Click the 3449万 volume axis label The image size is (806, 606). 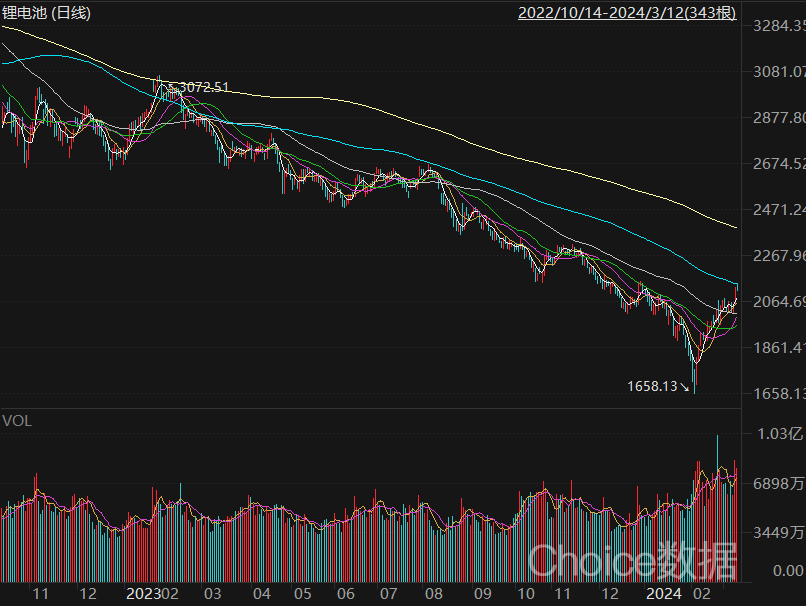pos(780,532)
